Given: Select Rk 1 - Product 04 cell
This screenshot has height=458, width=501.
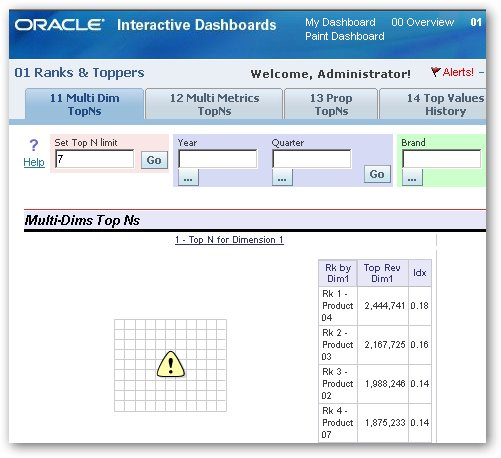Looking at the screenshot, I should [x=338, y=306].
